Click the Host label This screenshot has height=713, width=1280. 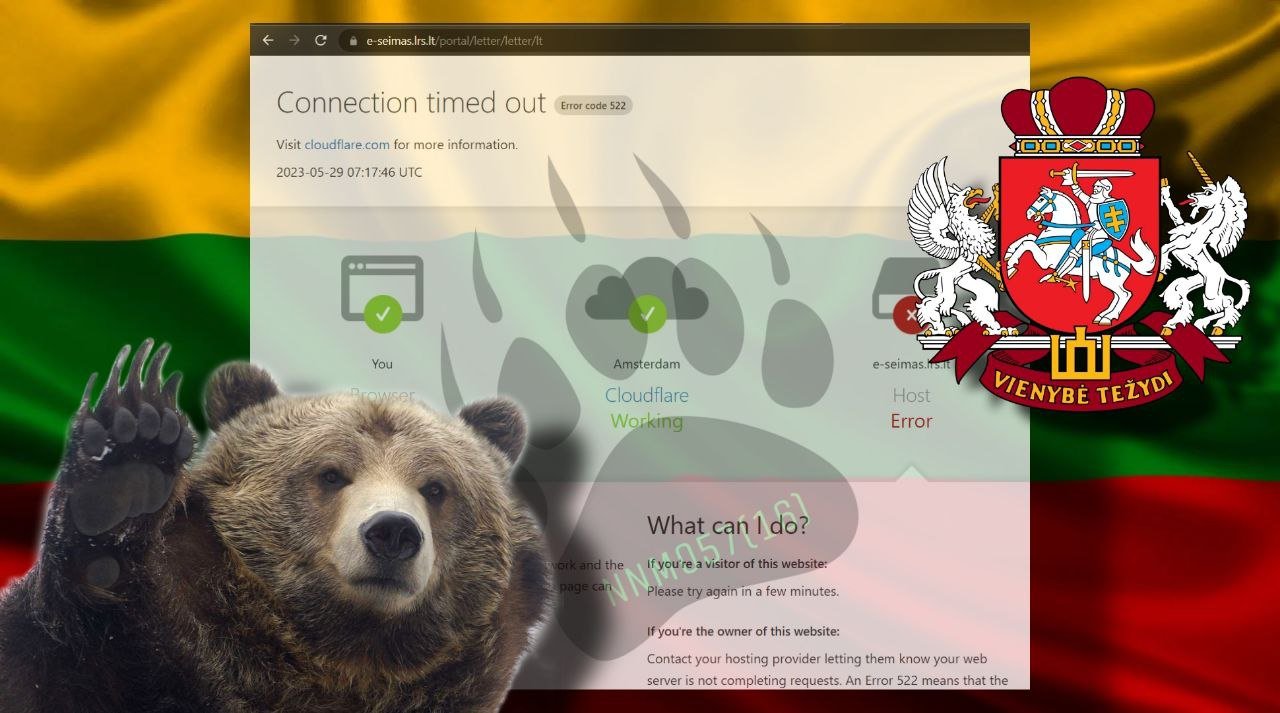pos(911,395)
